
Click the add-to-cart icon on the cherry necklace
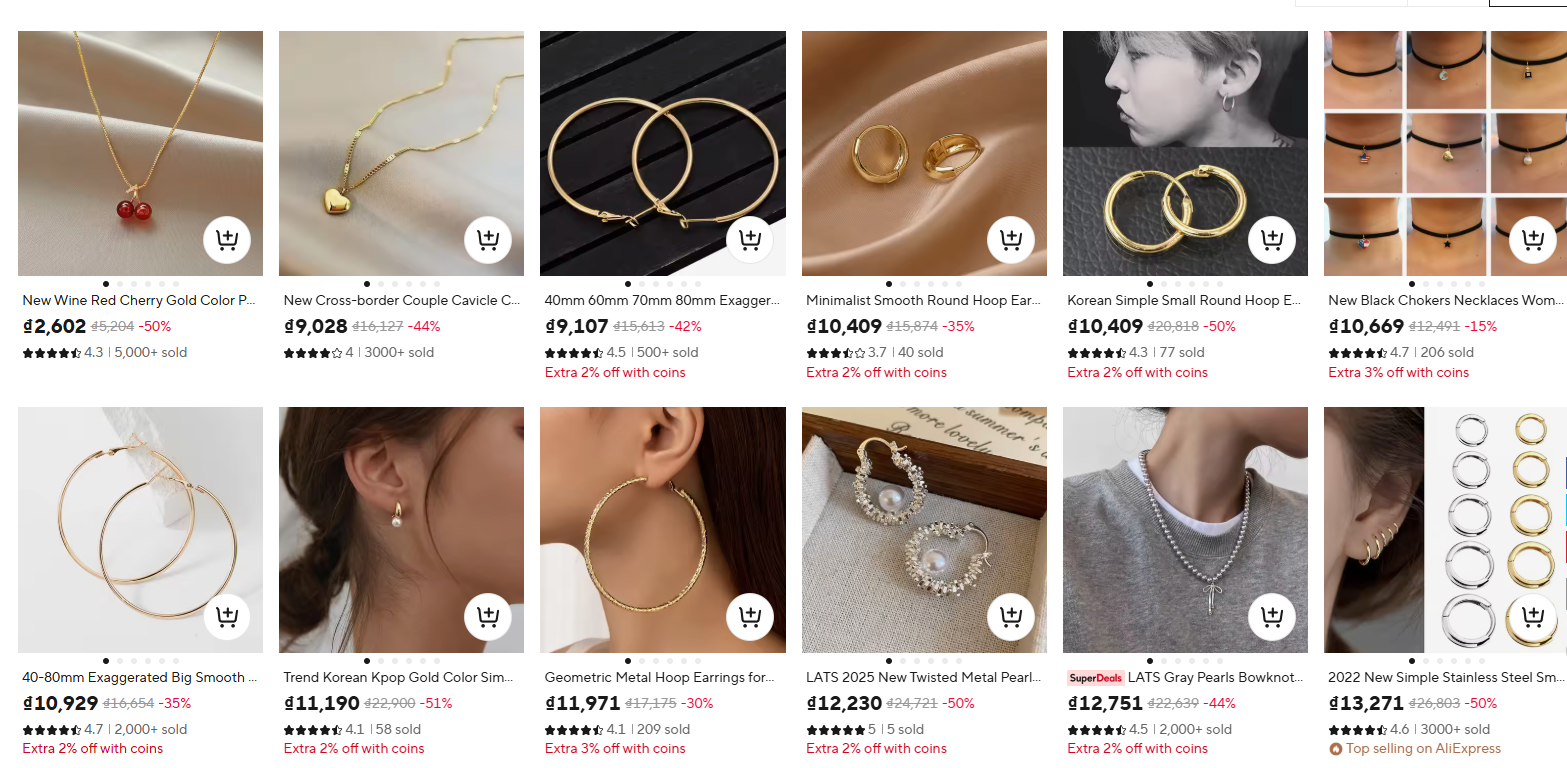pyautogui.click(x=227, y=240)
